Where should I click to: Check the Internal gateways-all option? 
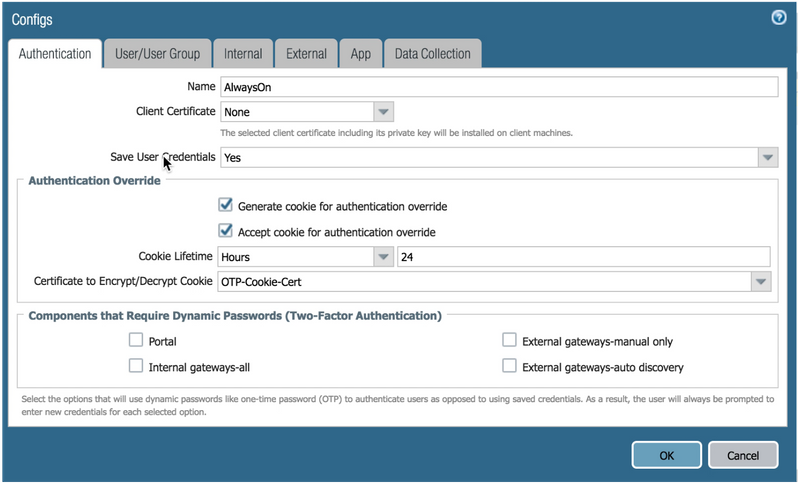click(137, 366)
